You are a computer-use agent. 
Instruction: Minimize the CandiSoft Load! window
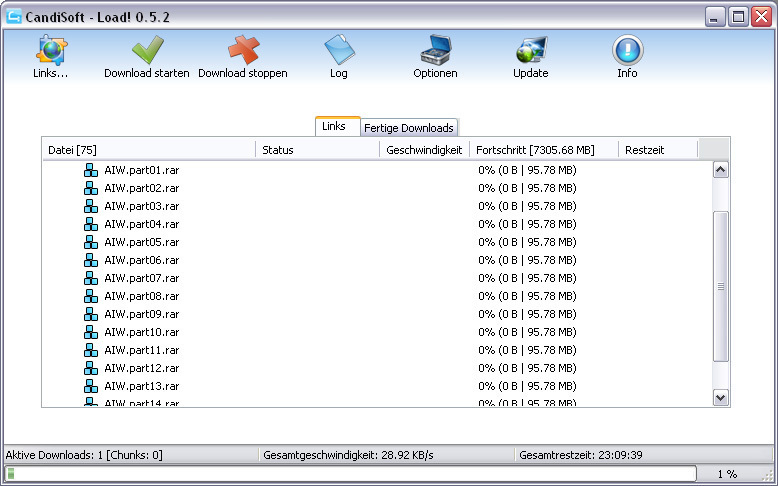tap(714, 17)
